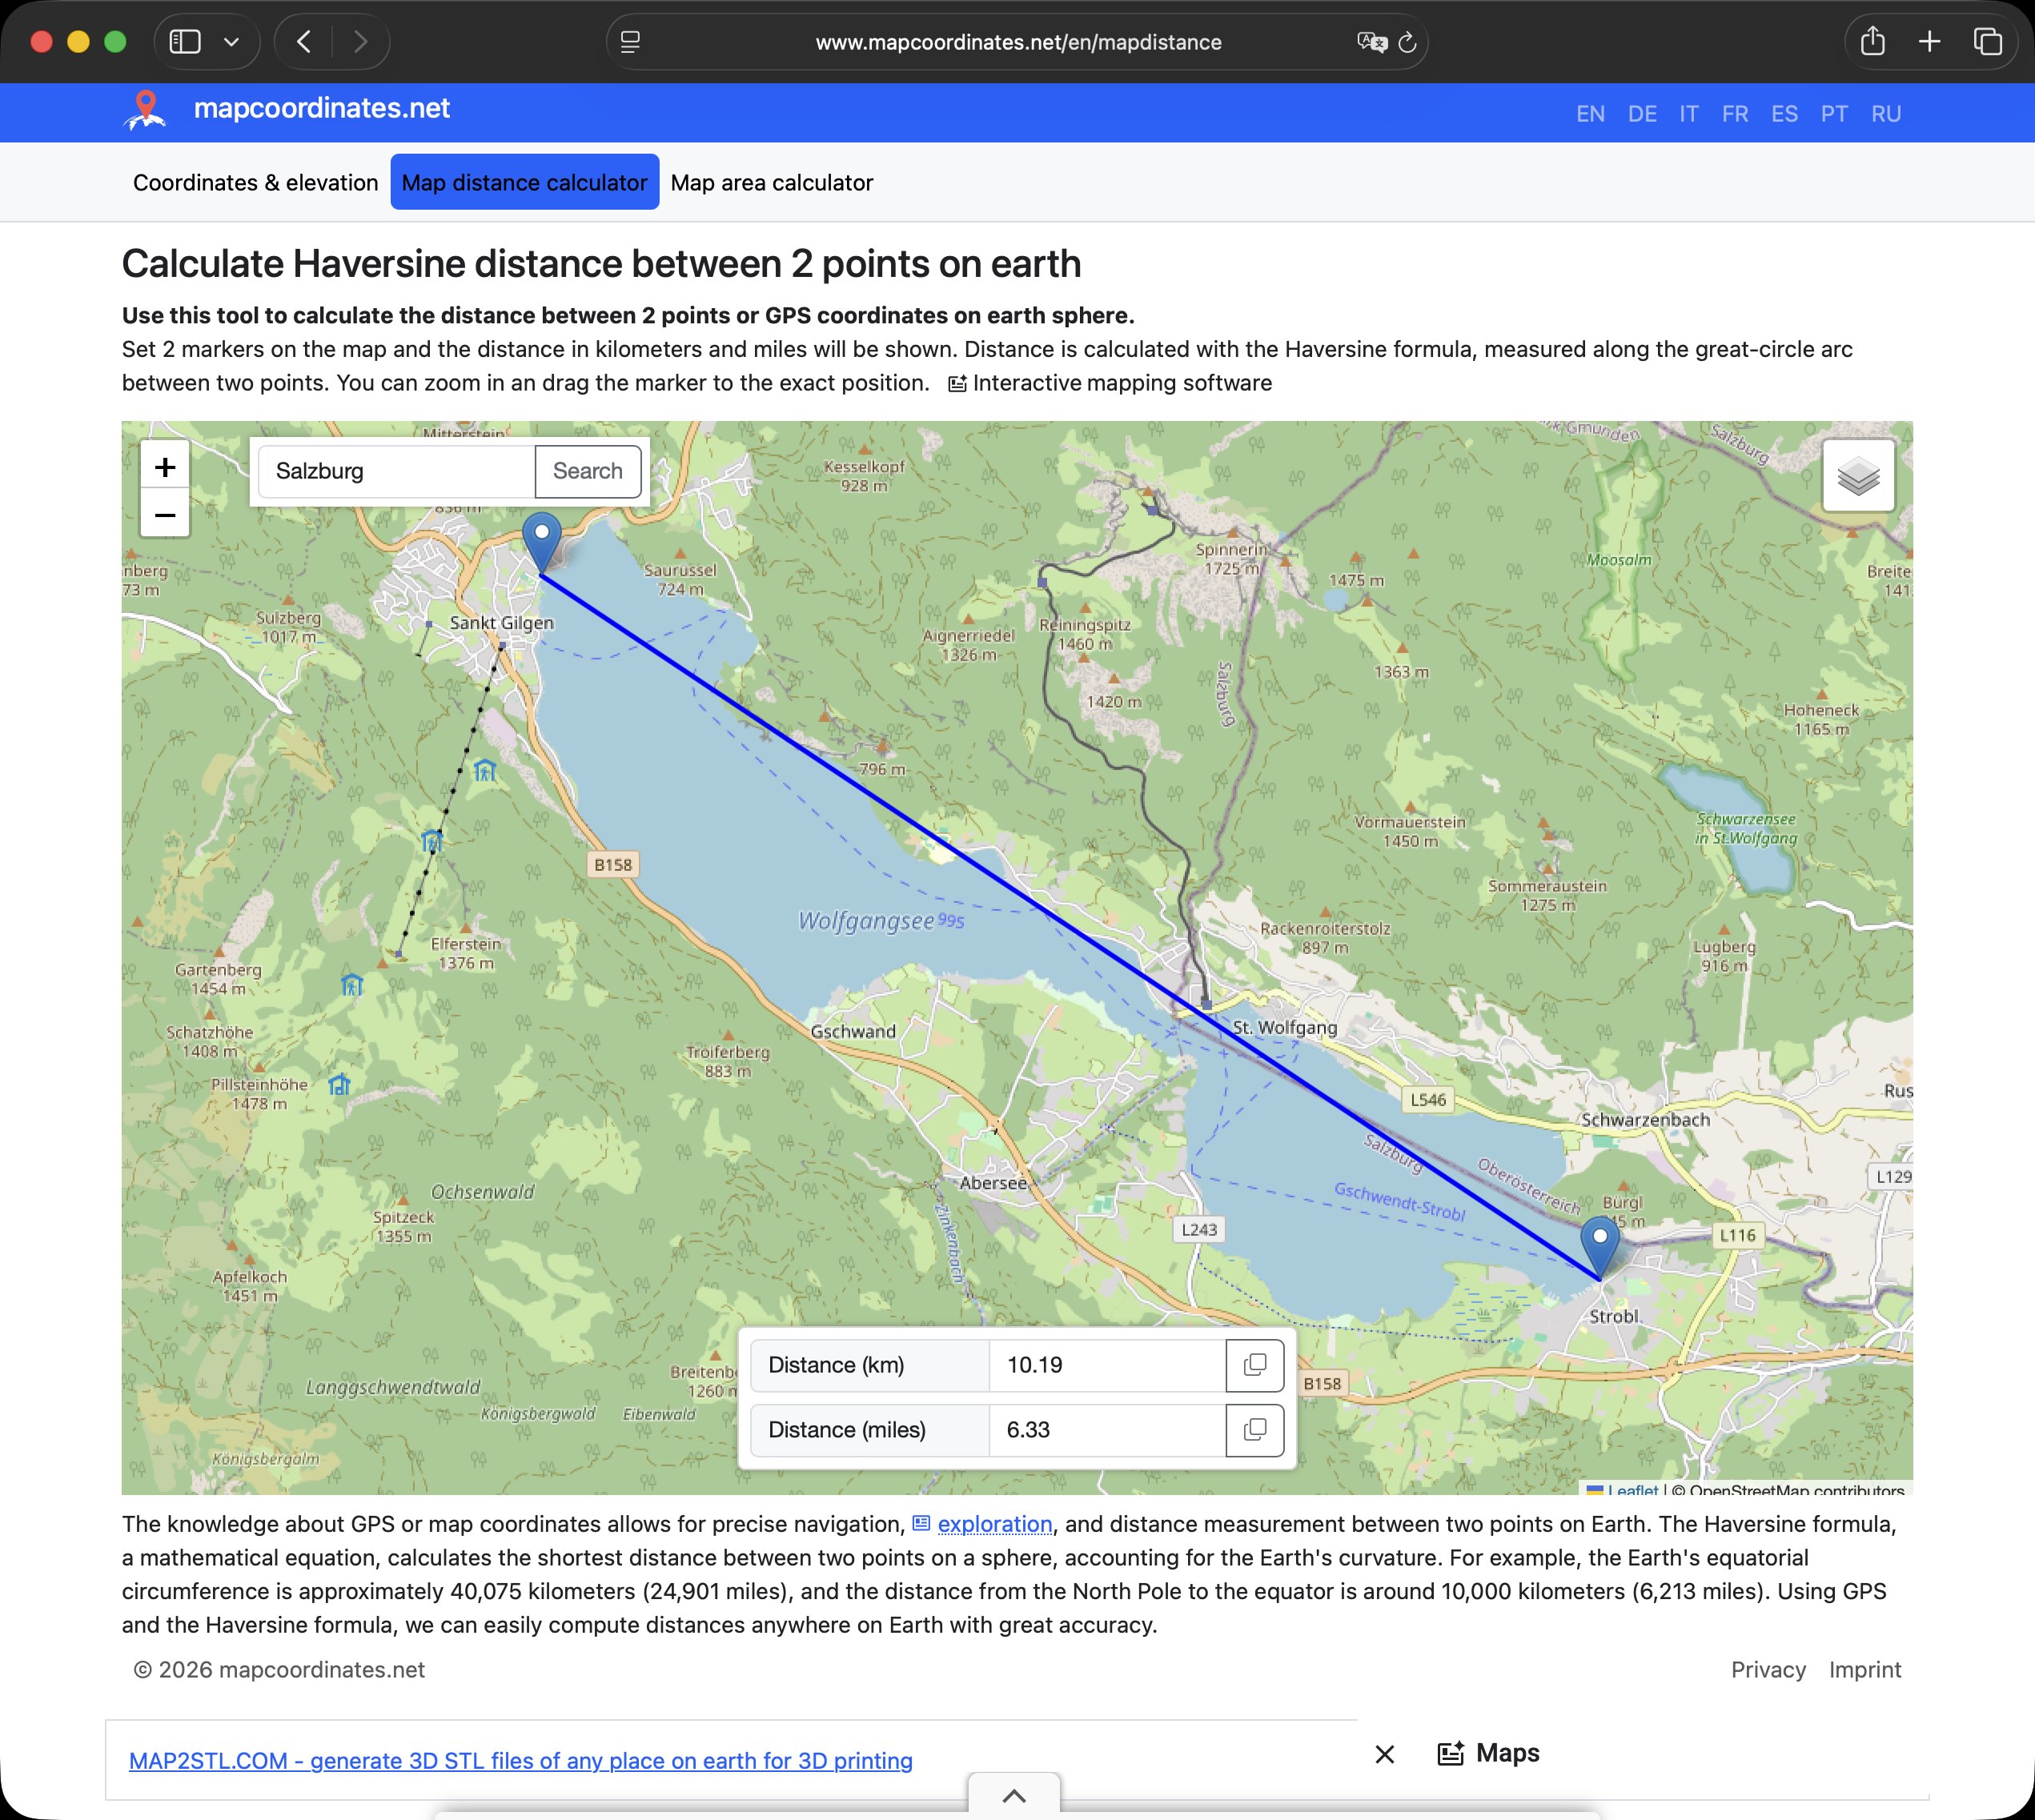Select the start marker at Sankt Gilgen

coord(541,542)
